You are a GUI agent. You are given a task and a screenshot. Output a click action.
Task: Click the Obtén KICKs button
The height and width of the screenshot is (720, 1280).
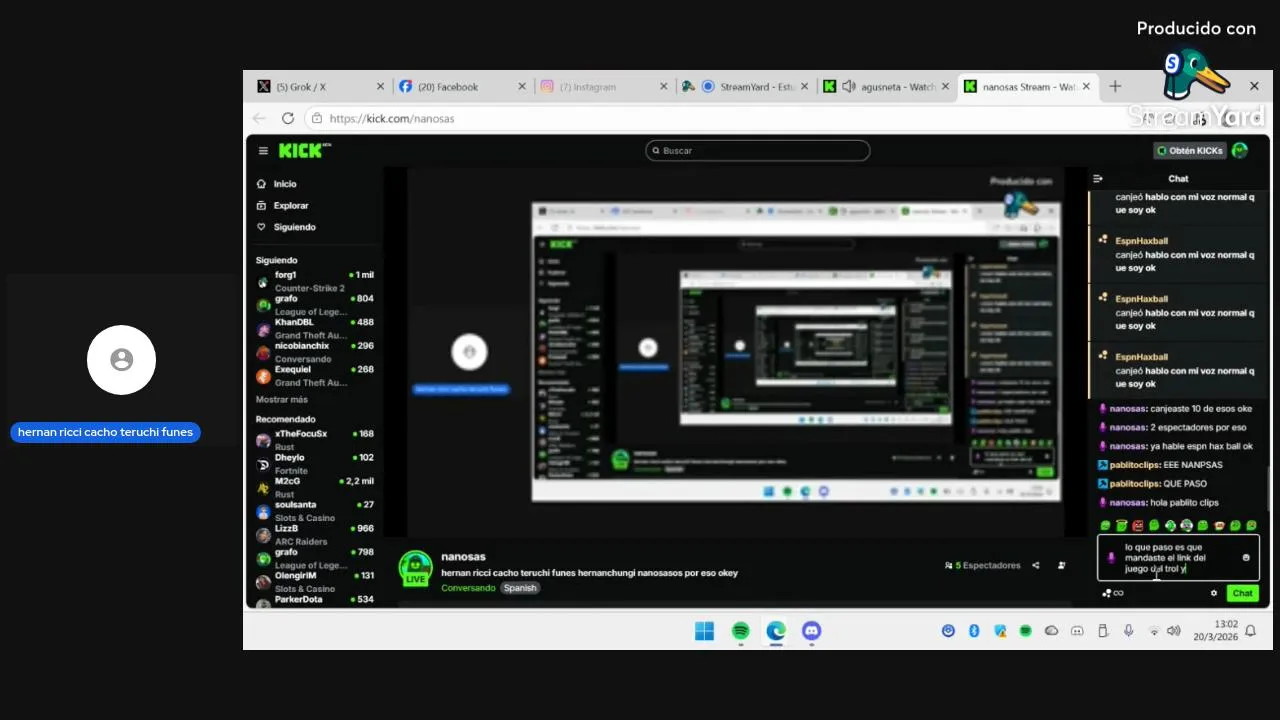(1189, 151)
